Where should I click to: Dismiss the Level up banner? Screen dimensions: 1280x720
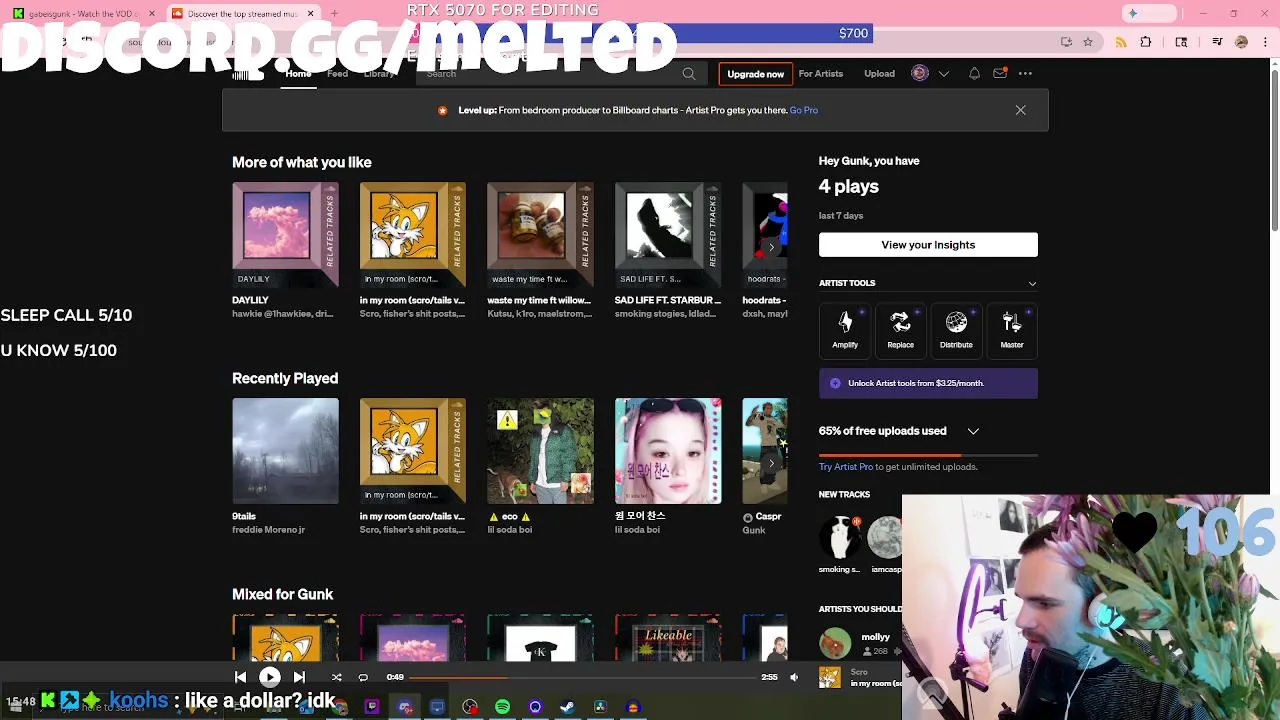pyautogui.click(x=1020, y=110)
